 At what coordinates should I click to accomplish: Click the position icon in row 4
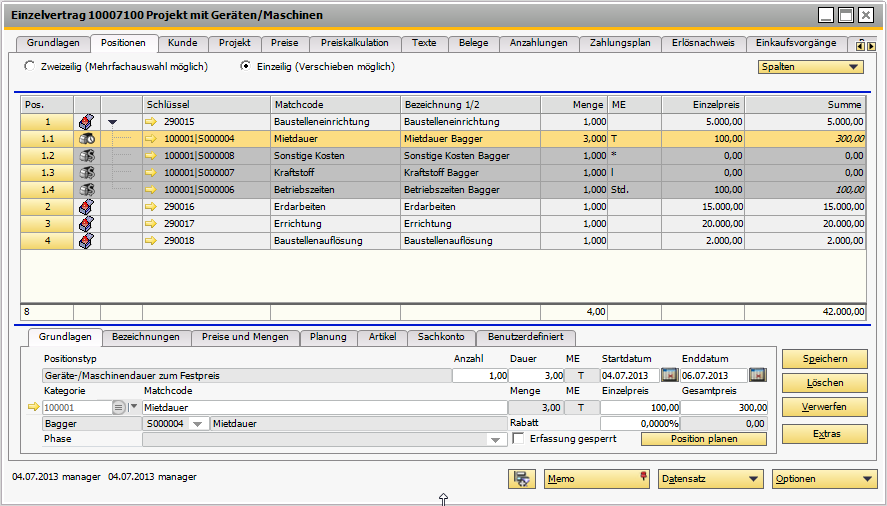pos(87,241)
